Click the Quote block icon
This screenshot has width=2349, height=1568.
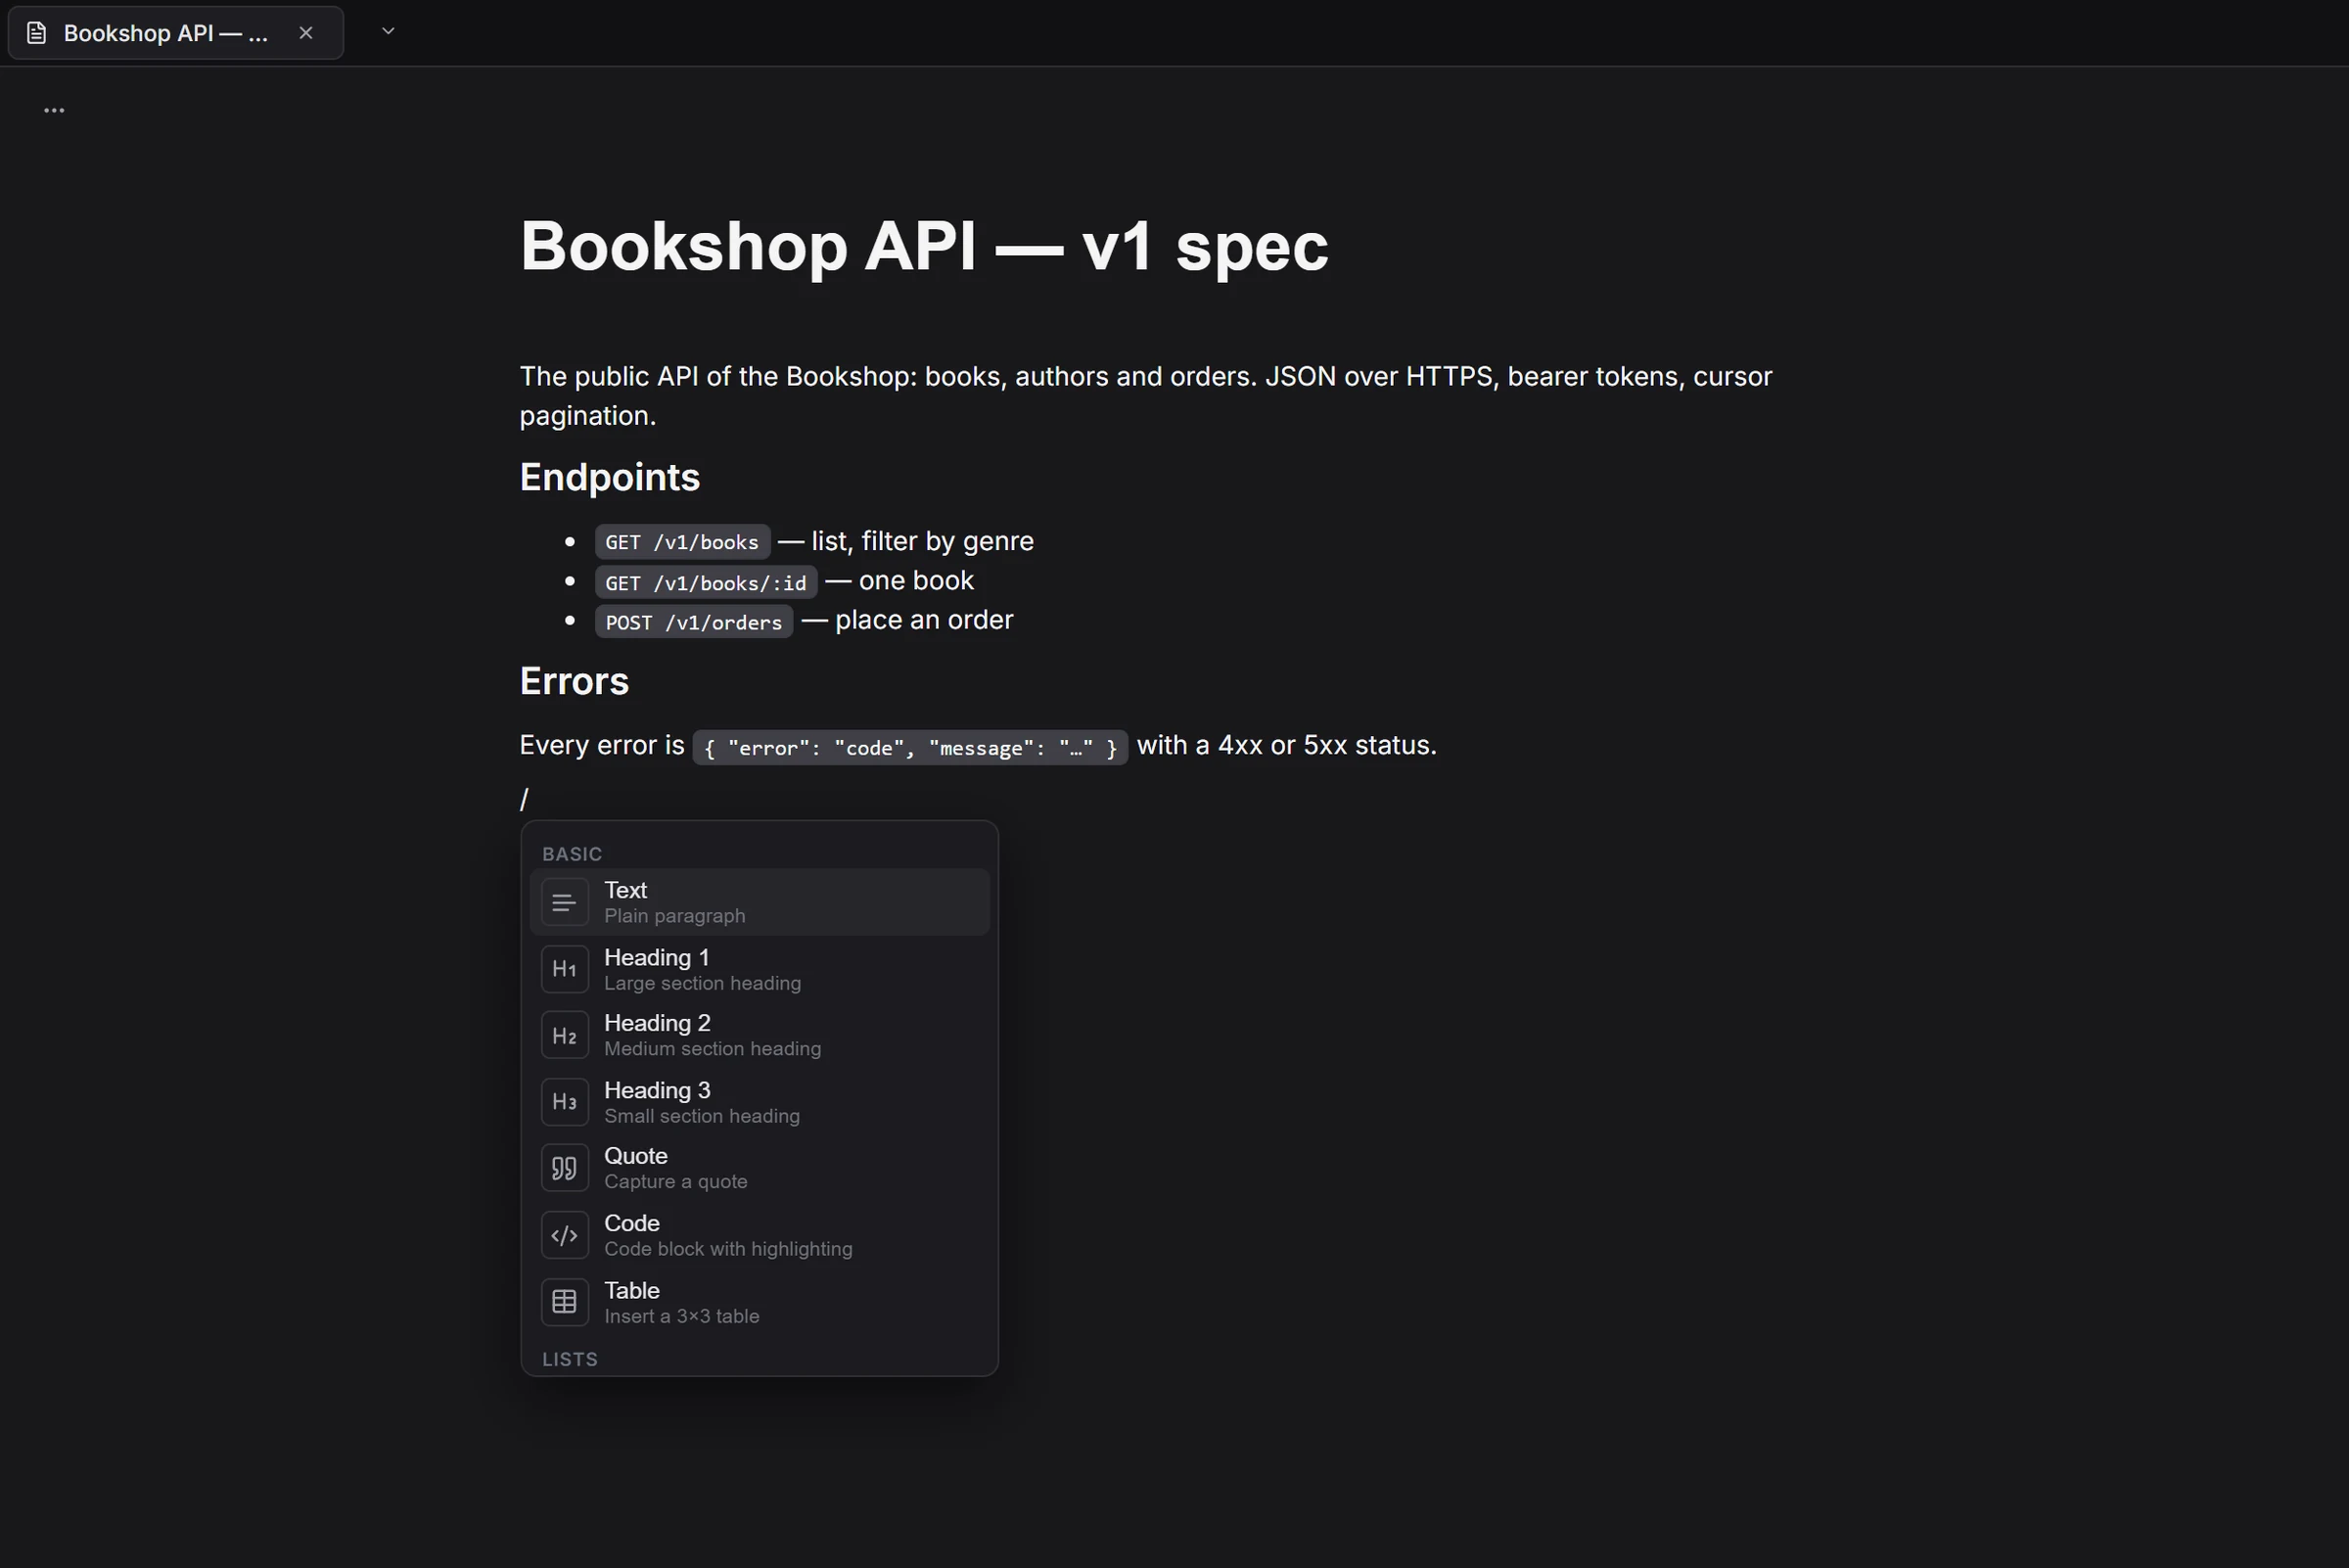point(564,1168)
